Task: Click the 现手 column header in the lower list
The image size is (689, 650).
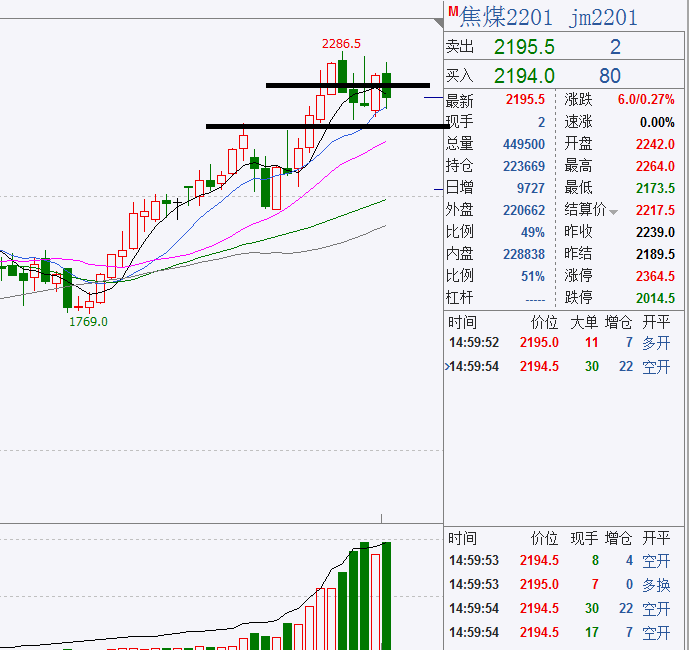Action: (584, 538)
